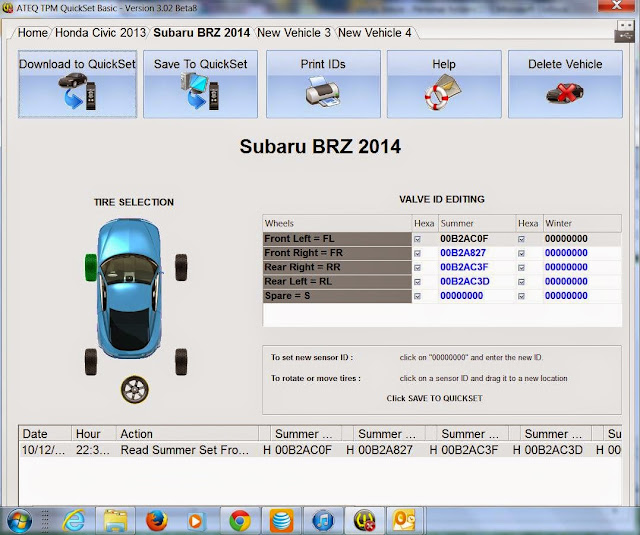Viewport: 640px width, 535px height.
Task: Toggle Winter Hexa checkbox for Front Right
Action: (521, 253)
